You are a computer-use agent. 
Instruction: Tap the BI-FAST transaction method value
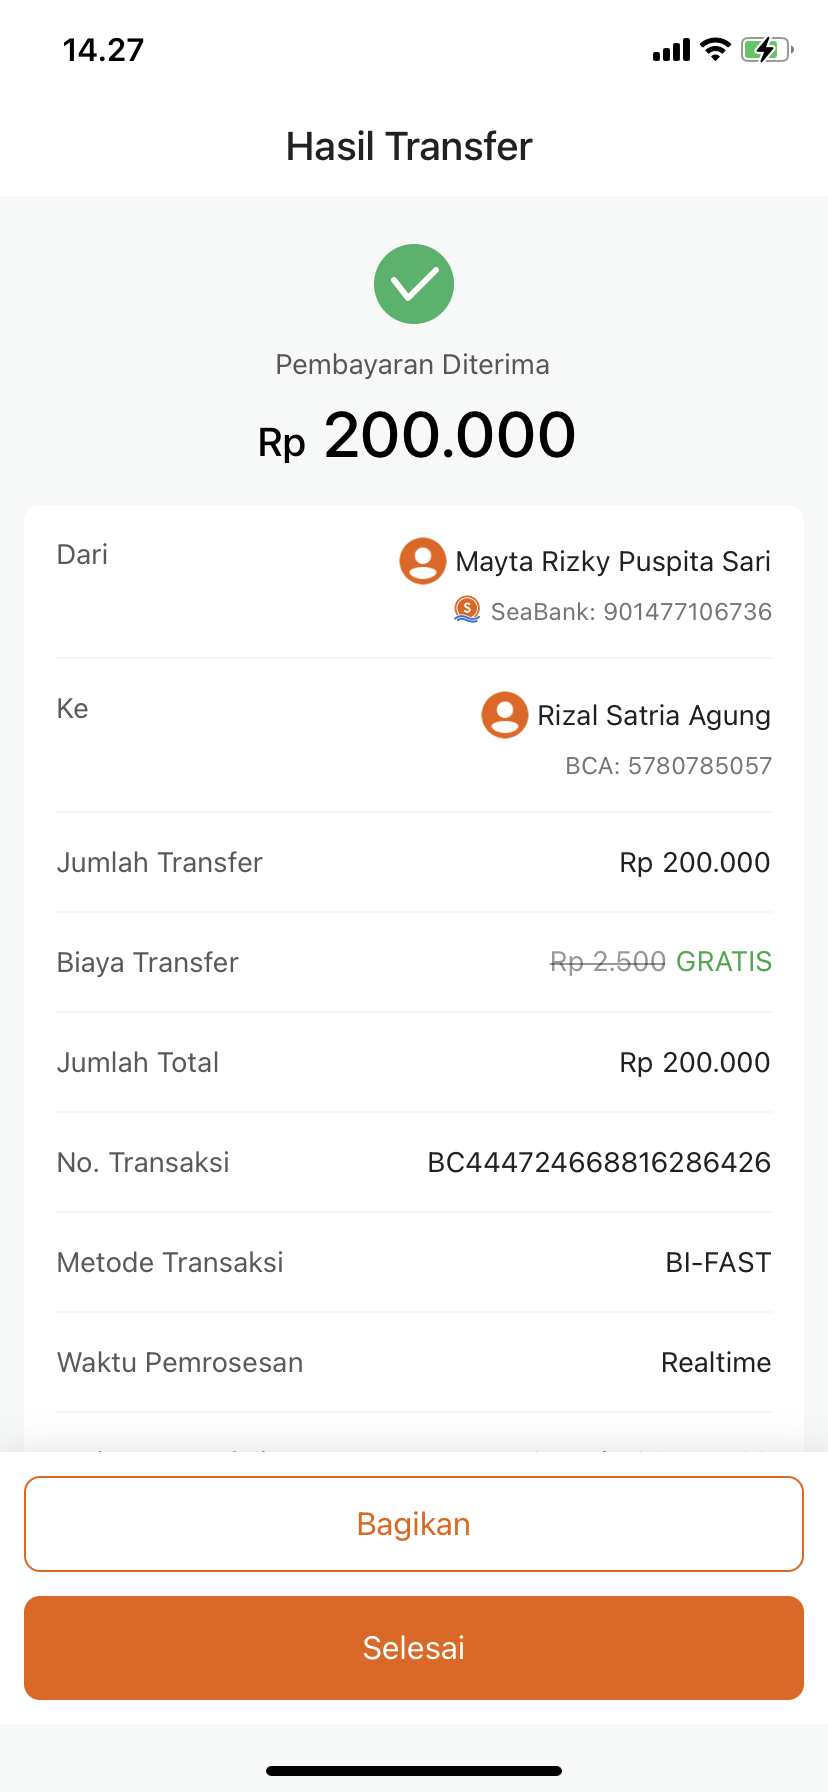click(718, 1262)
